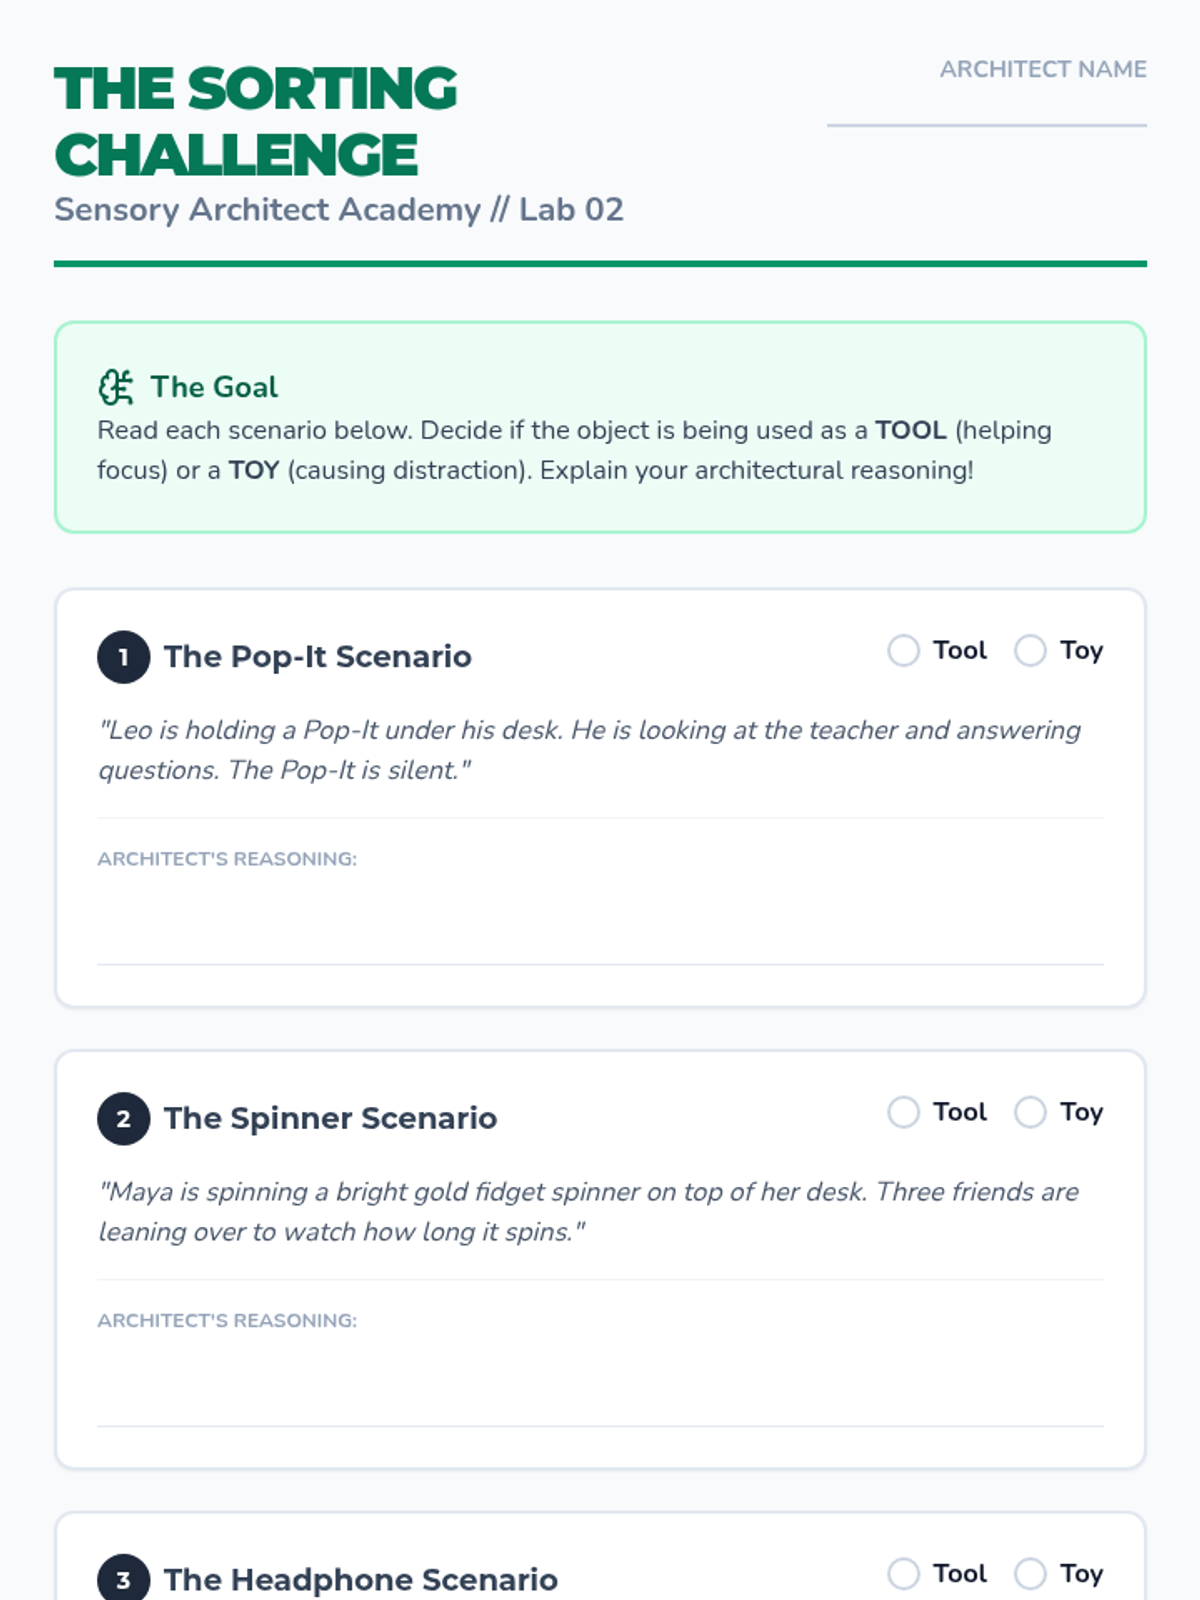Image resolution: width=1200 pixels, height=1600 pixels.
Task: Click the Maya fidget spinner scenario text
Action: (x=588, y=1212)
